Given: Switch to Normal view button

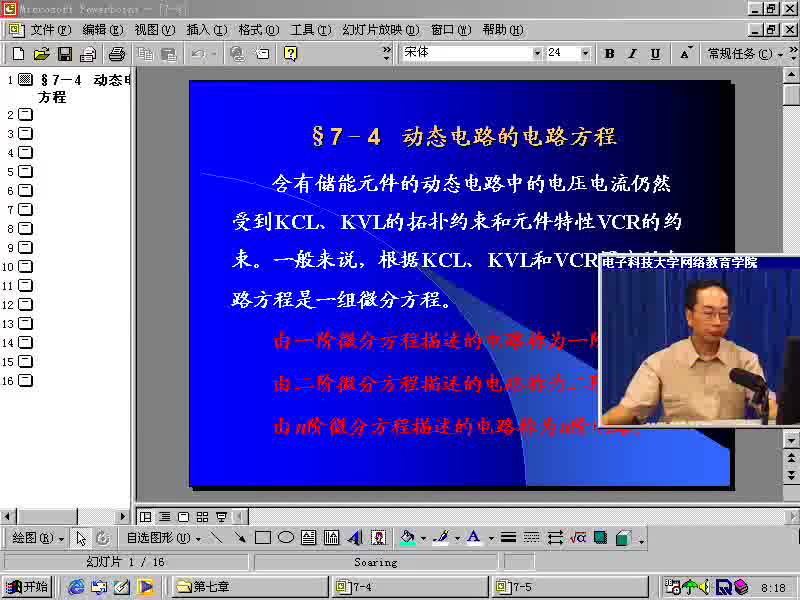Looking at the screenshot, I should (145, 516).
